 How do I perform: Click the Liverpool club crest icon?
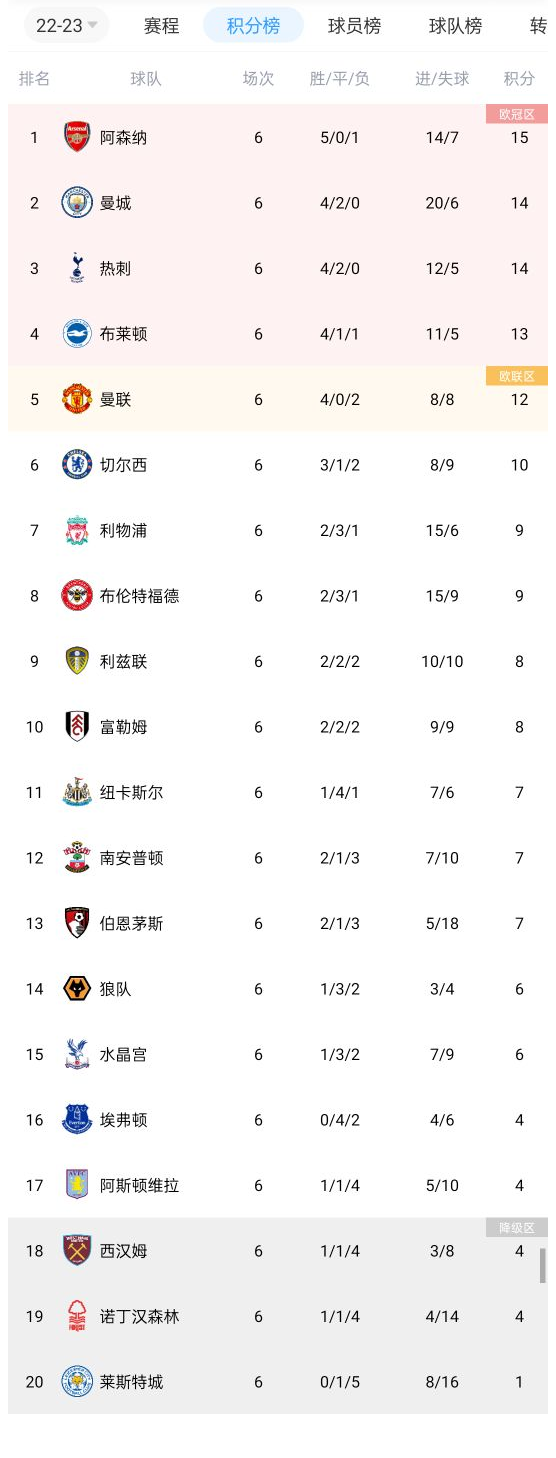77,530
